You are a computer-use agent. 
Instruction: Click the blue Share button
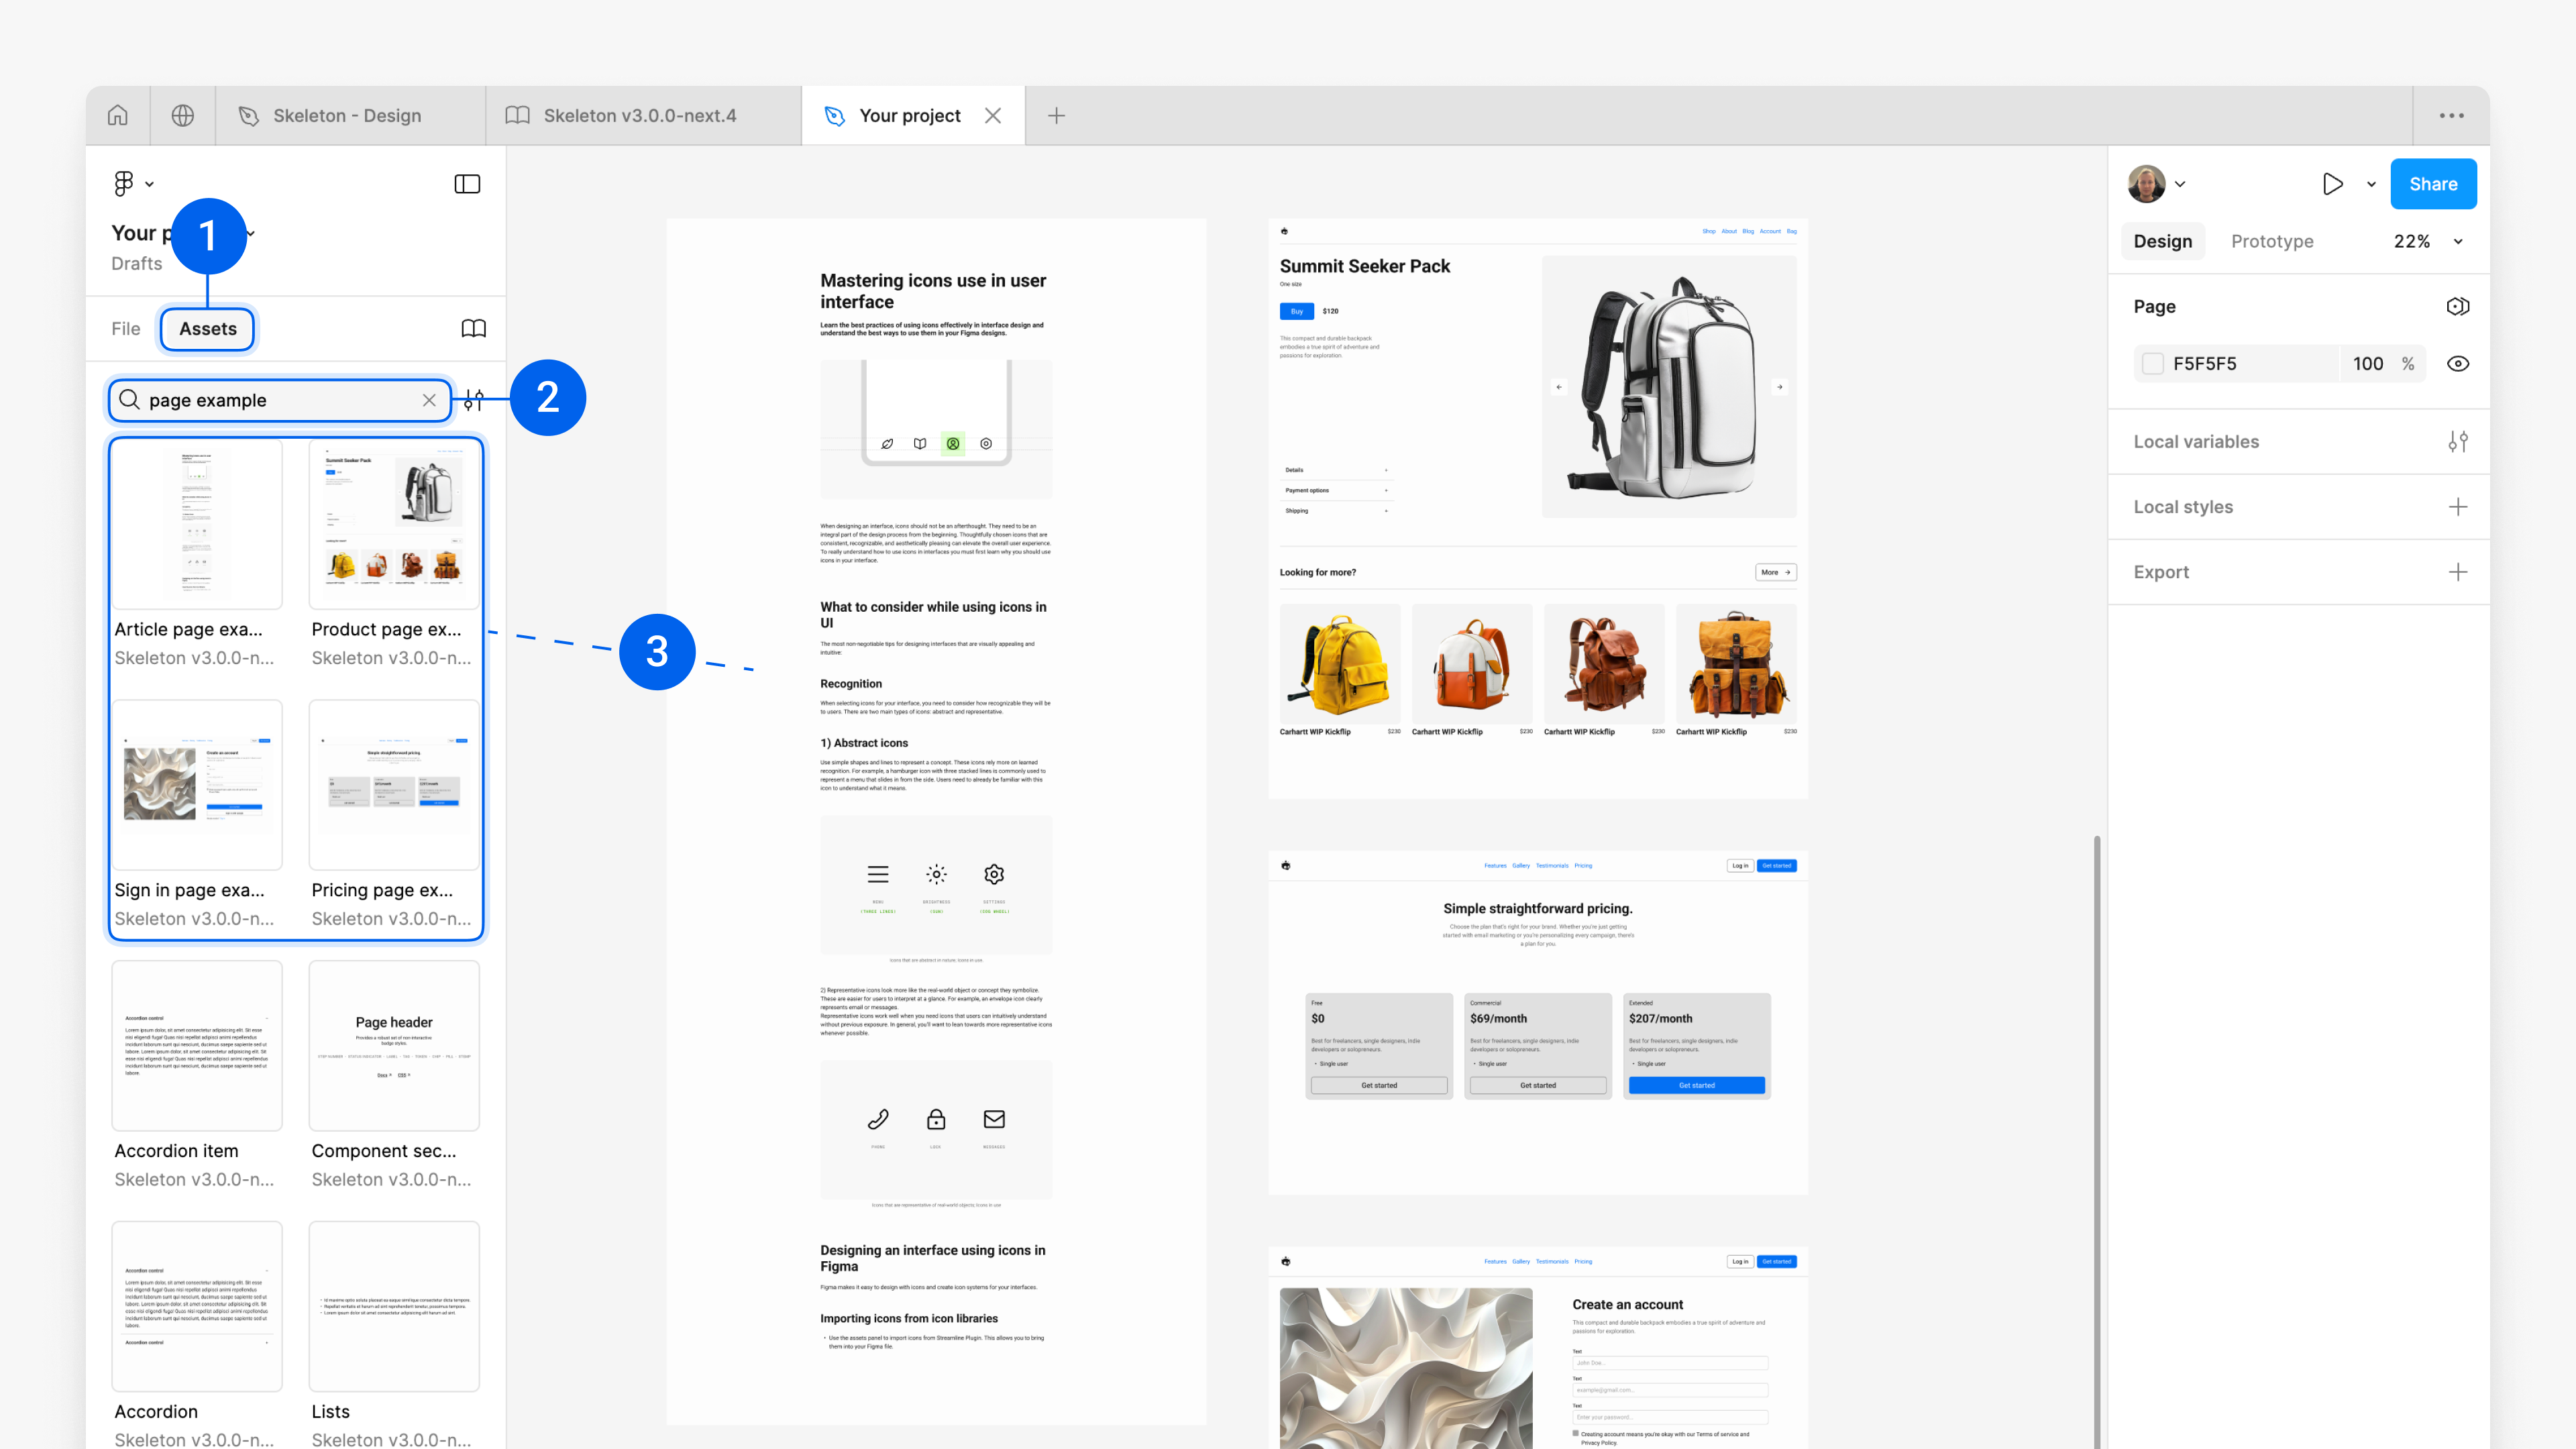tap(2432, 183)
